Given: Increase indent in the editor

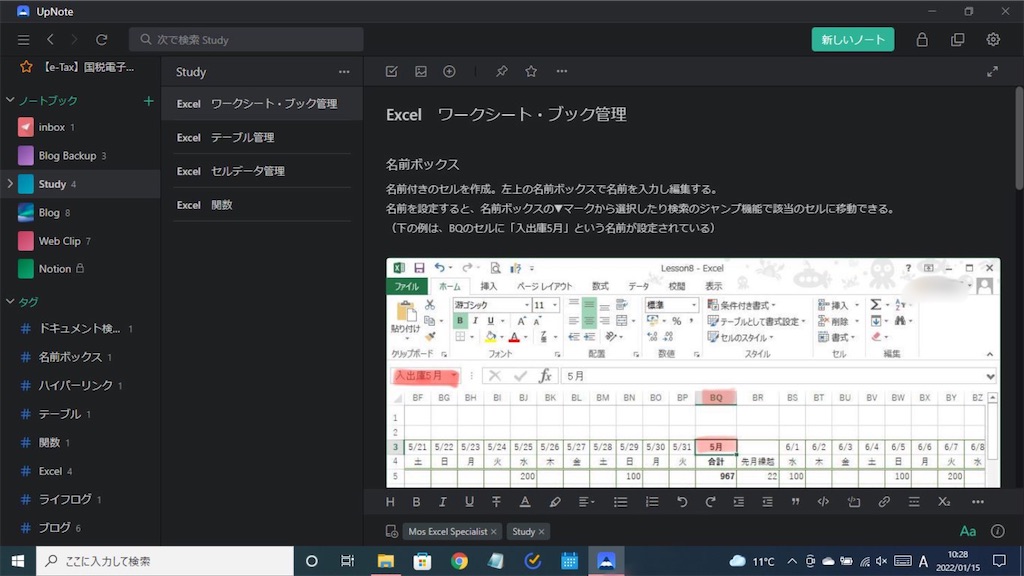Looking at the screenshot, I should point(739,502).
